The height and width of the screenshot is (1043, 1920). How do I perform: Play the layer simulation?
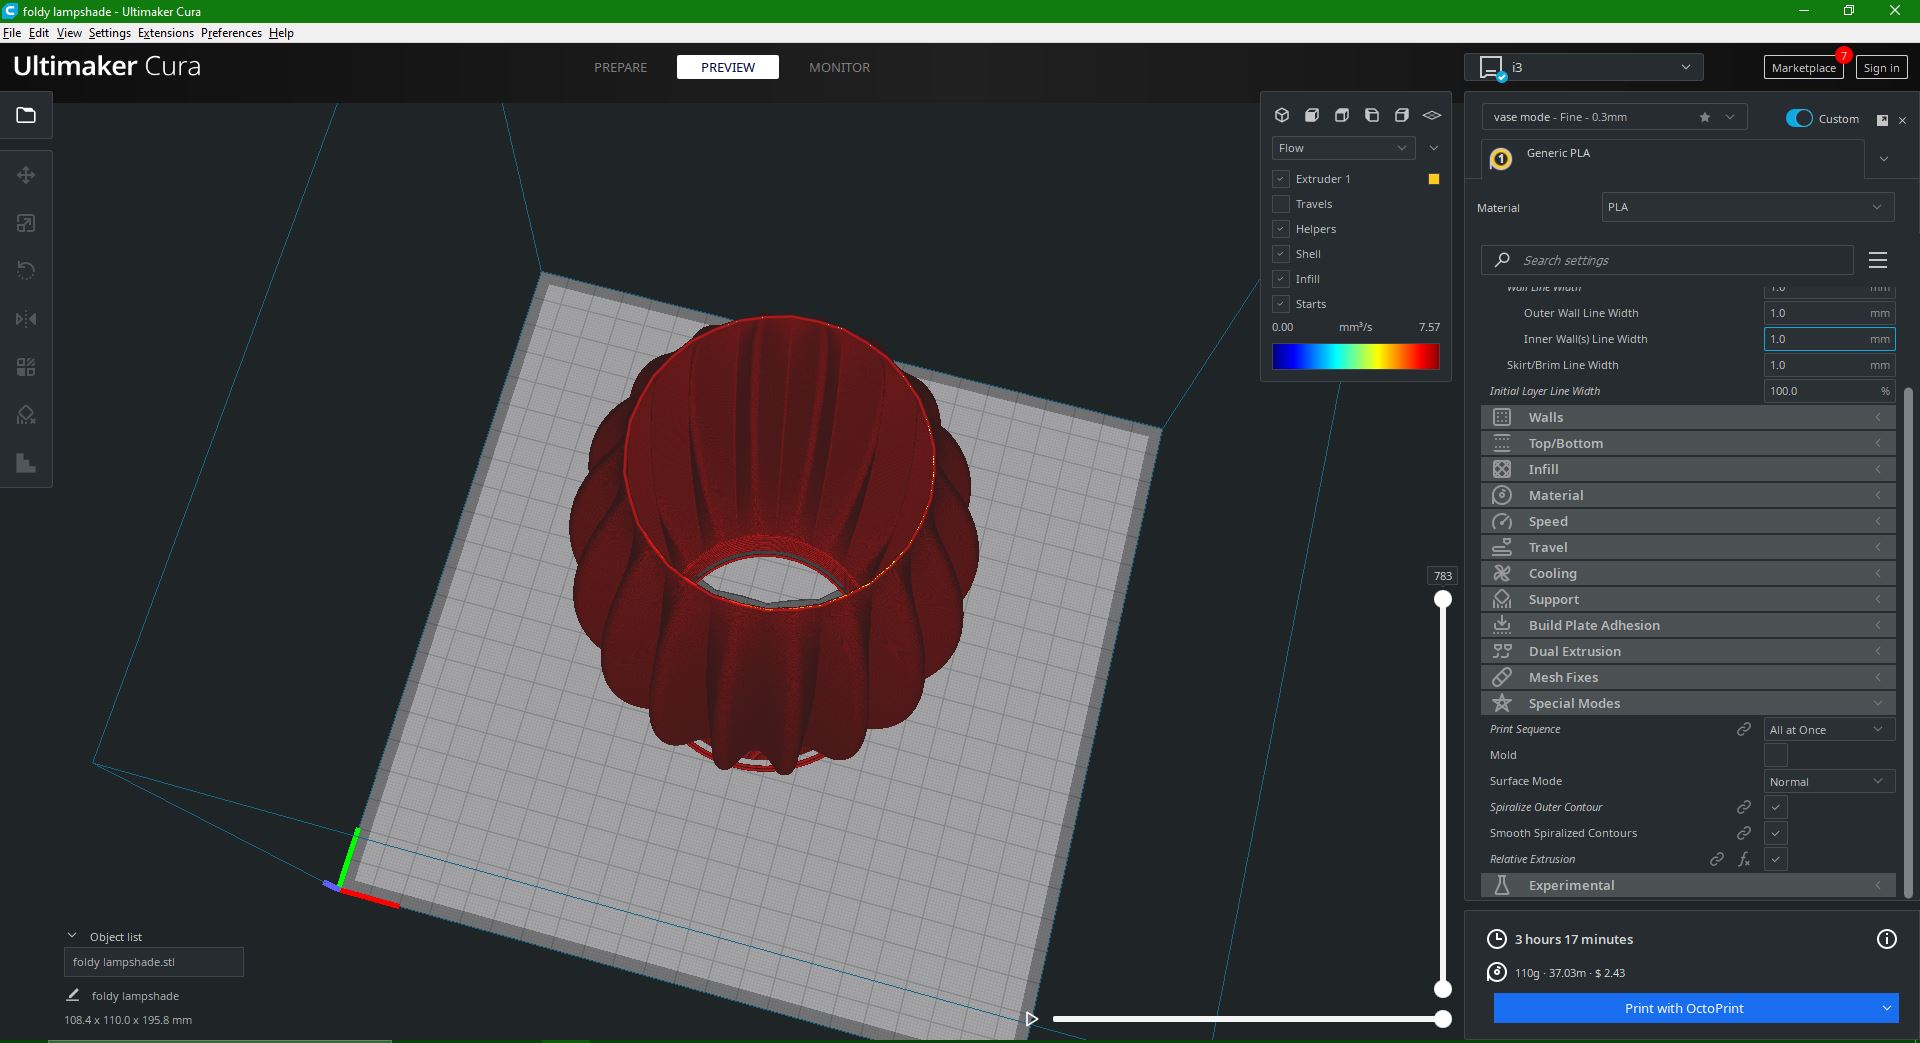click(x=1031, y=1019)
